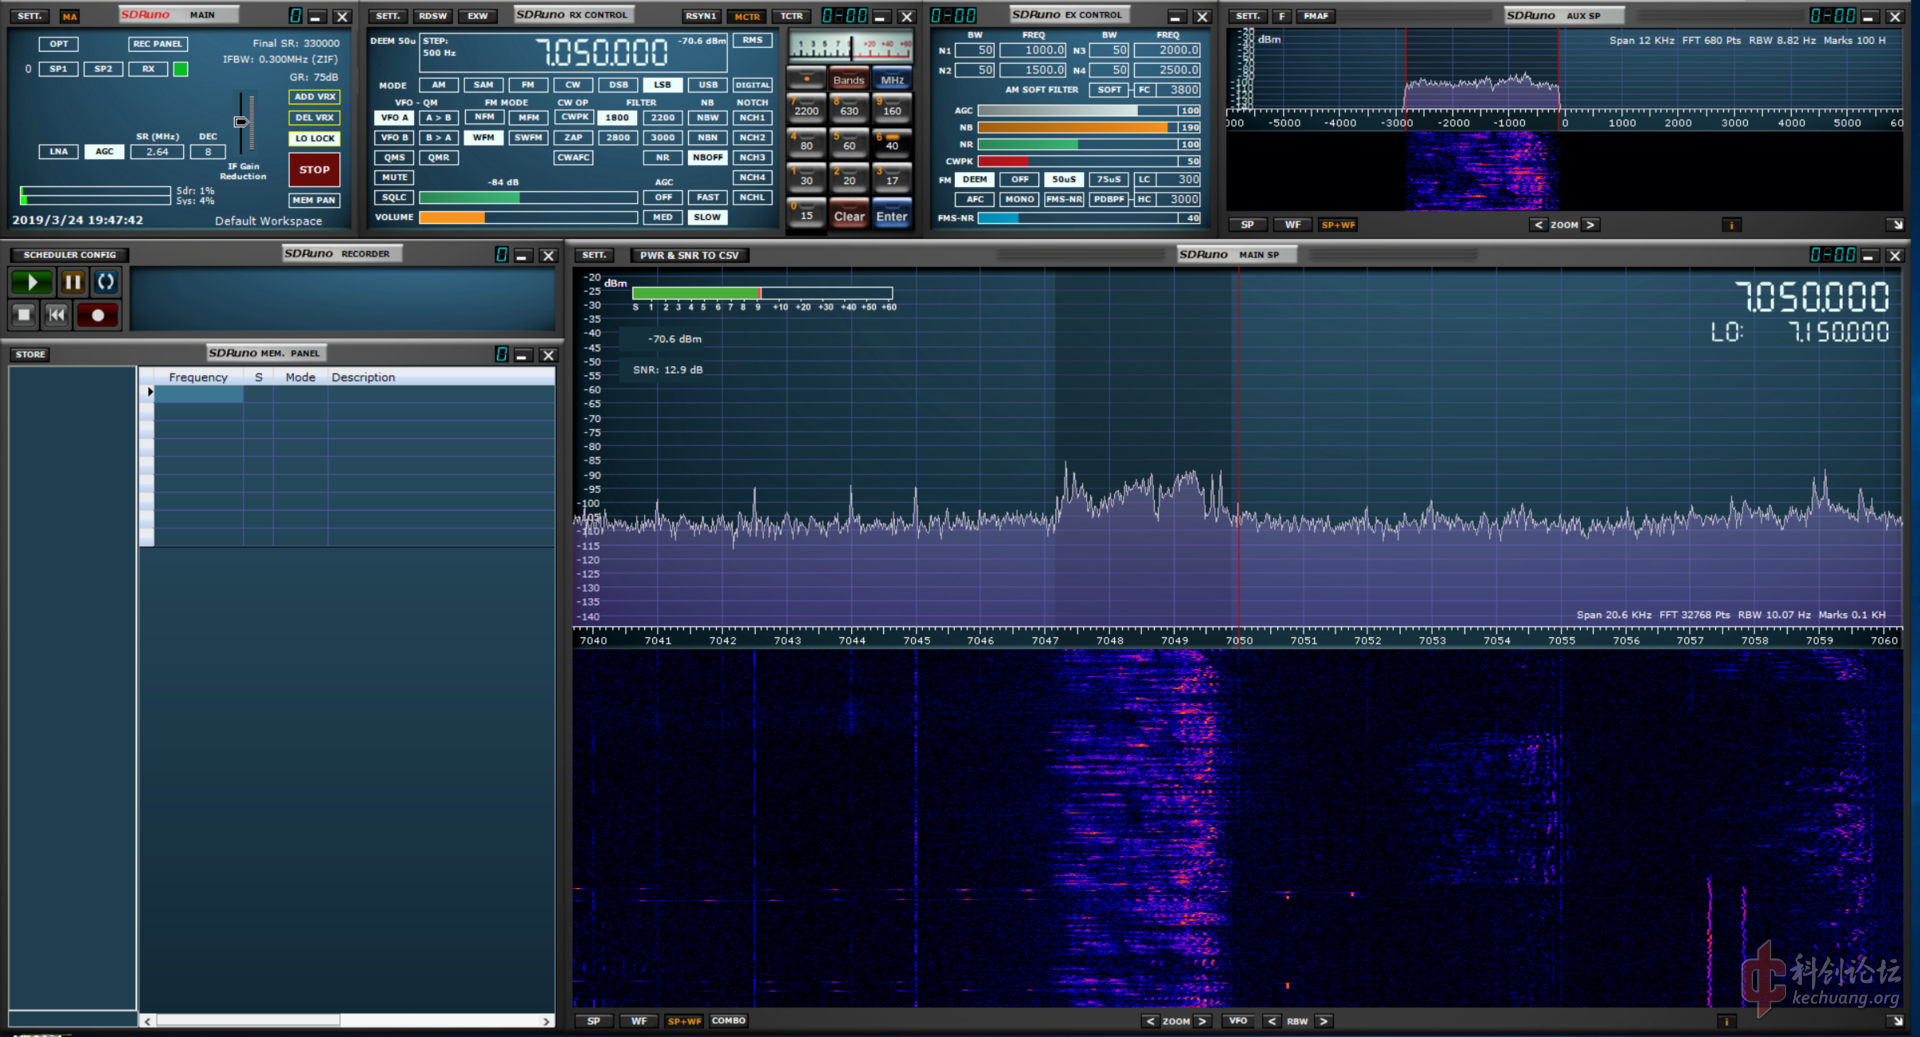Open SCHEDULER CONFIG
The height and width of the screenshot is (1037, 1920).
click(x=70, y=255)
